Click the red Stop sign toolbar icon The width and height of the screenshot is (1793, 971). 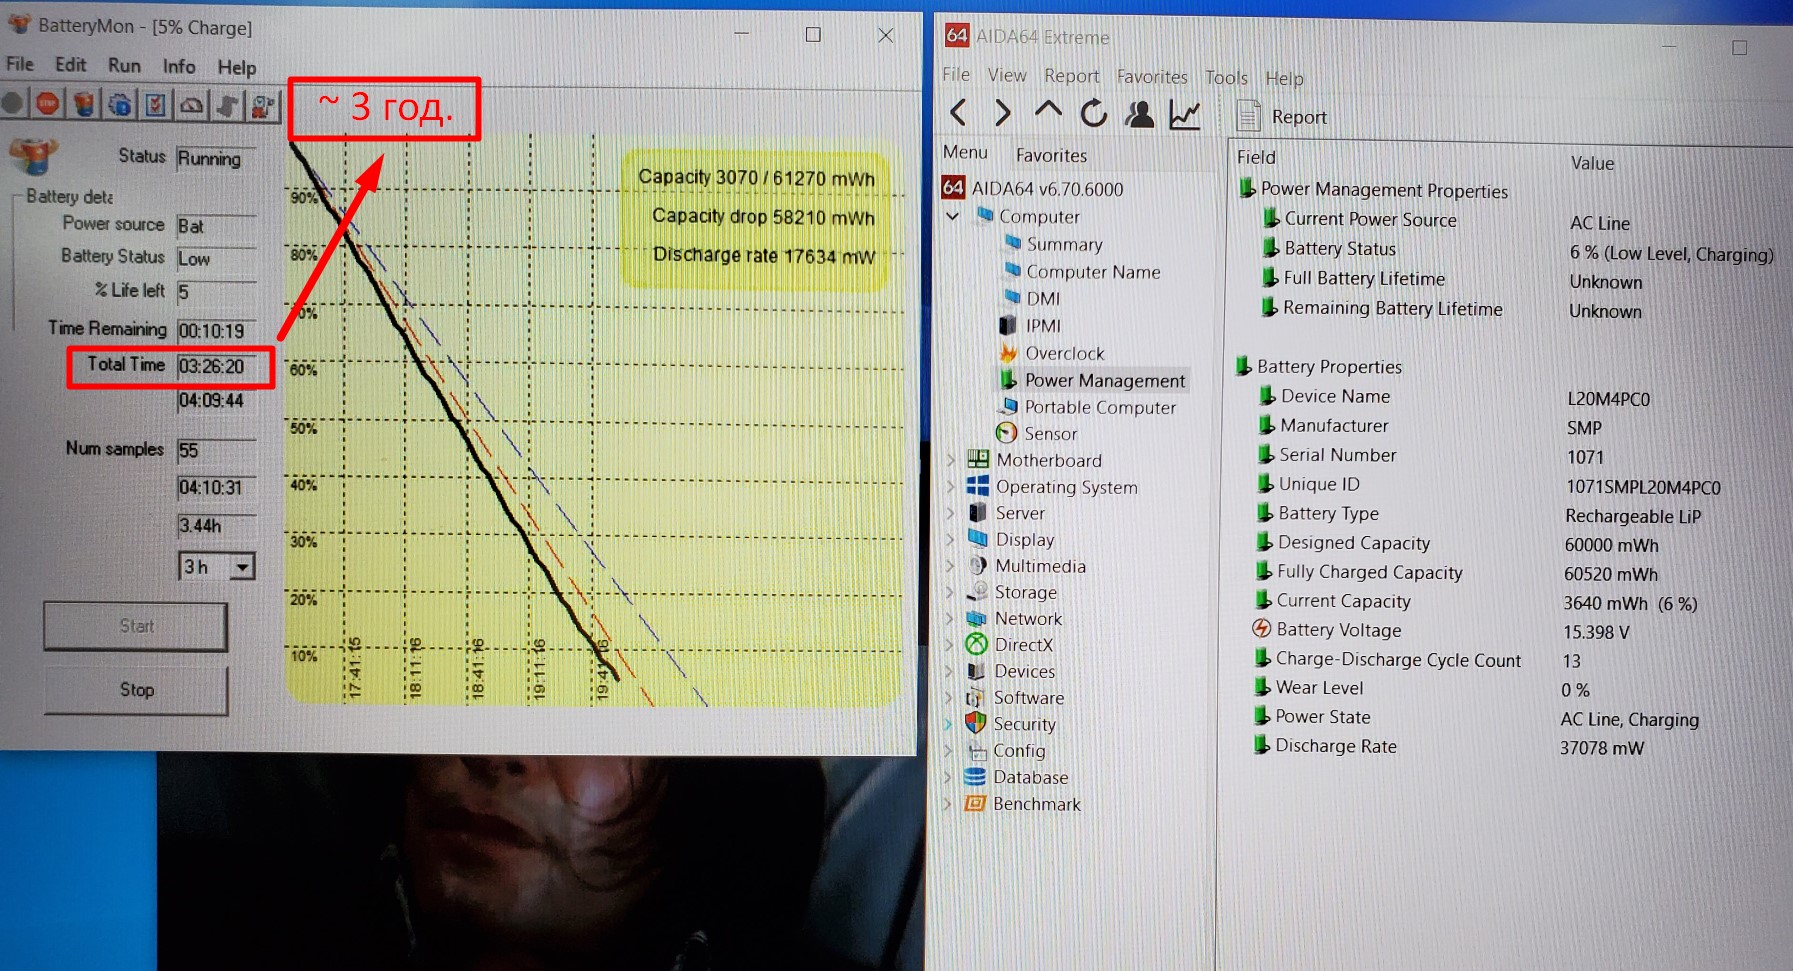point(47,103)
